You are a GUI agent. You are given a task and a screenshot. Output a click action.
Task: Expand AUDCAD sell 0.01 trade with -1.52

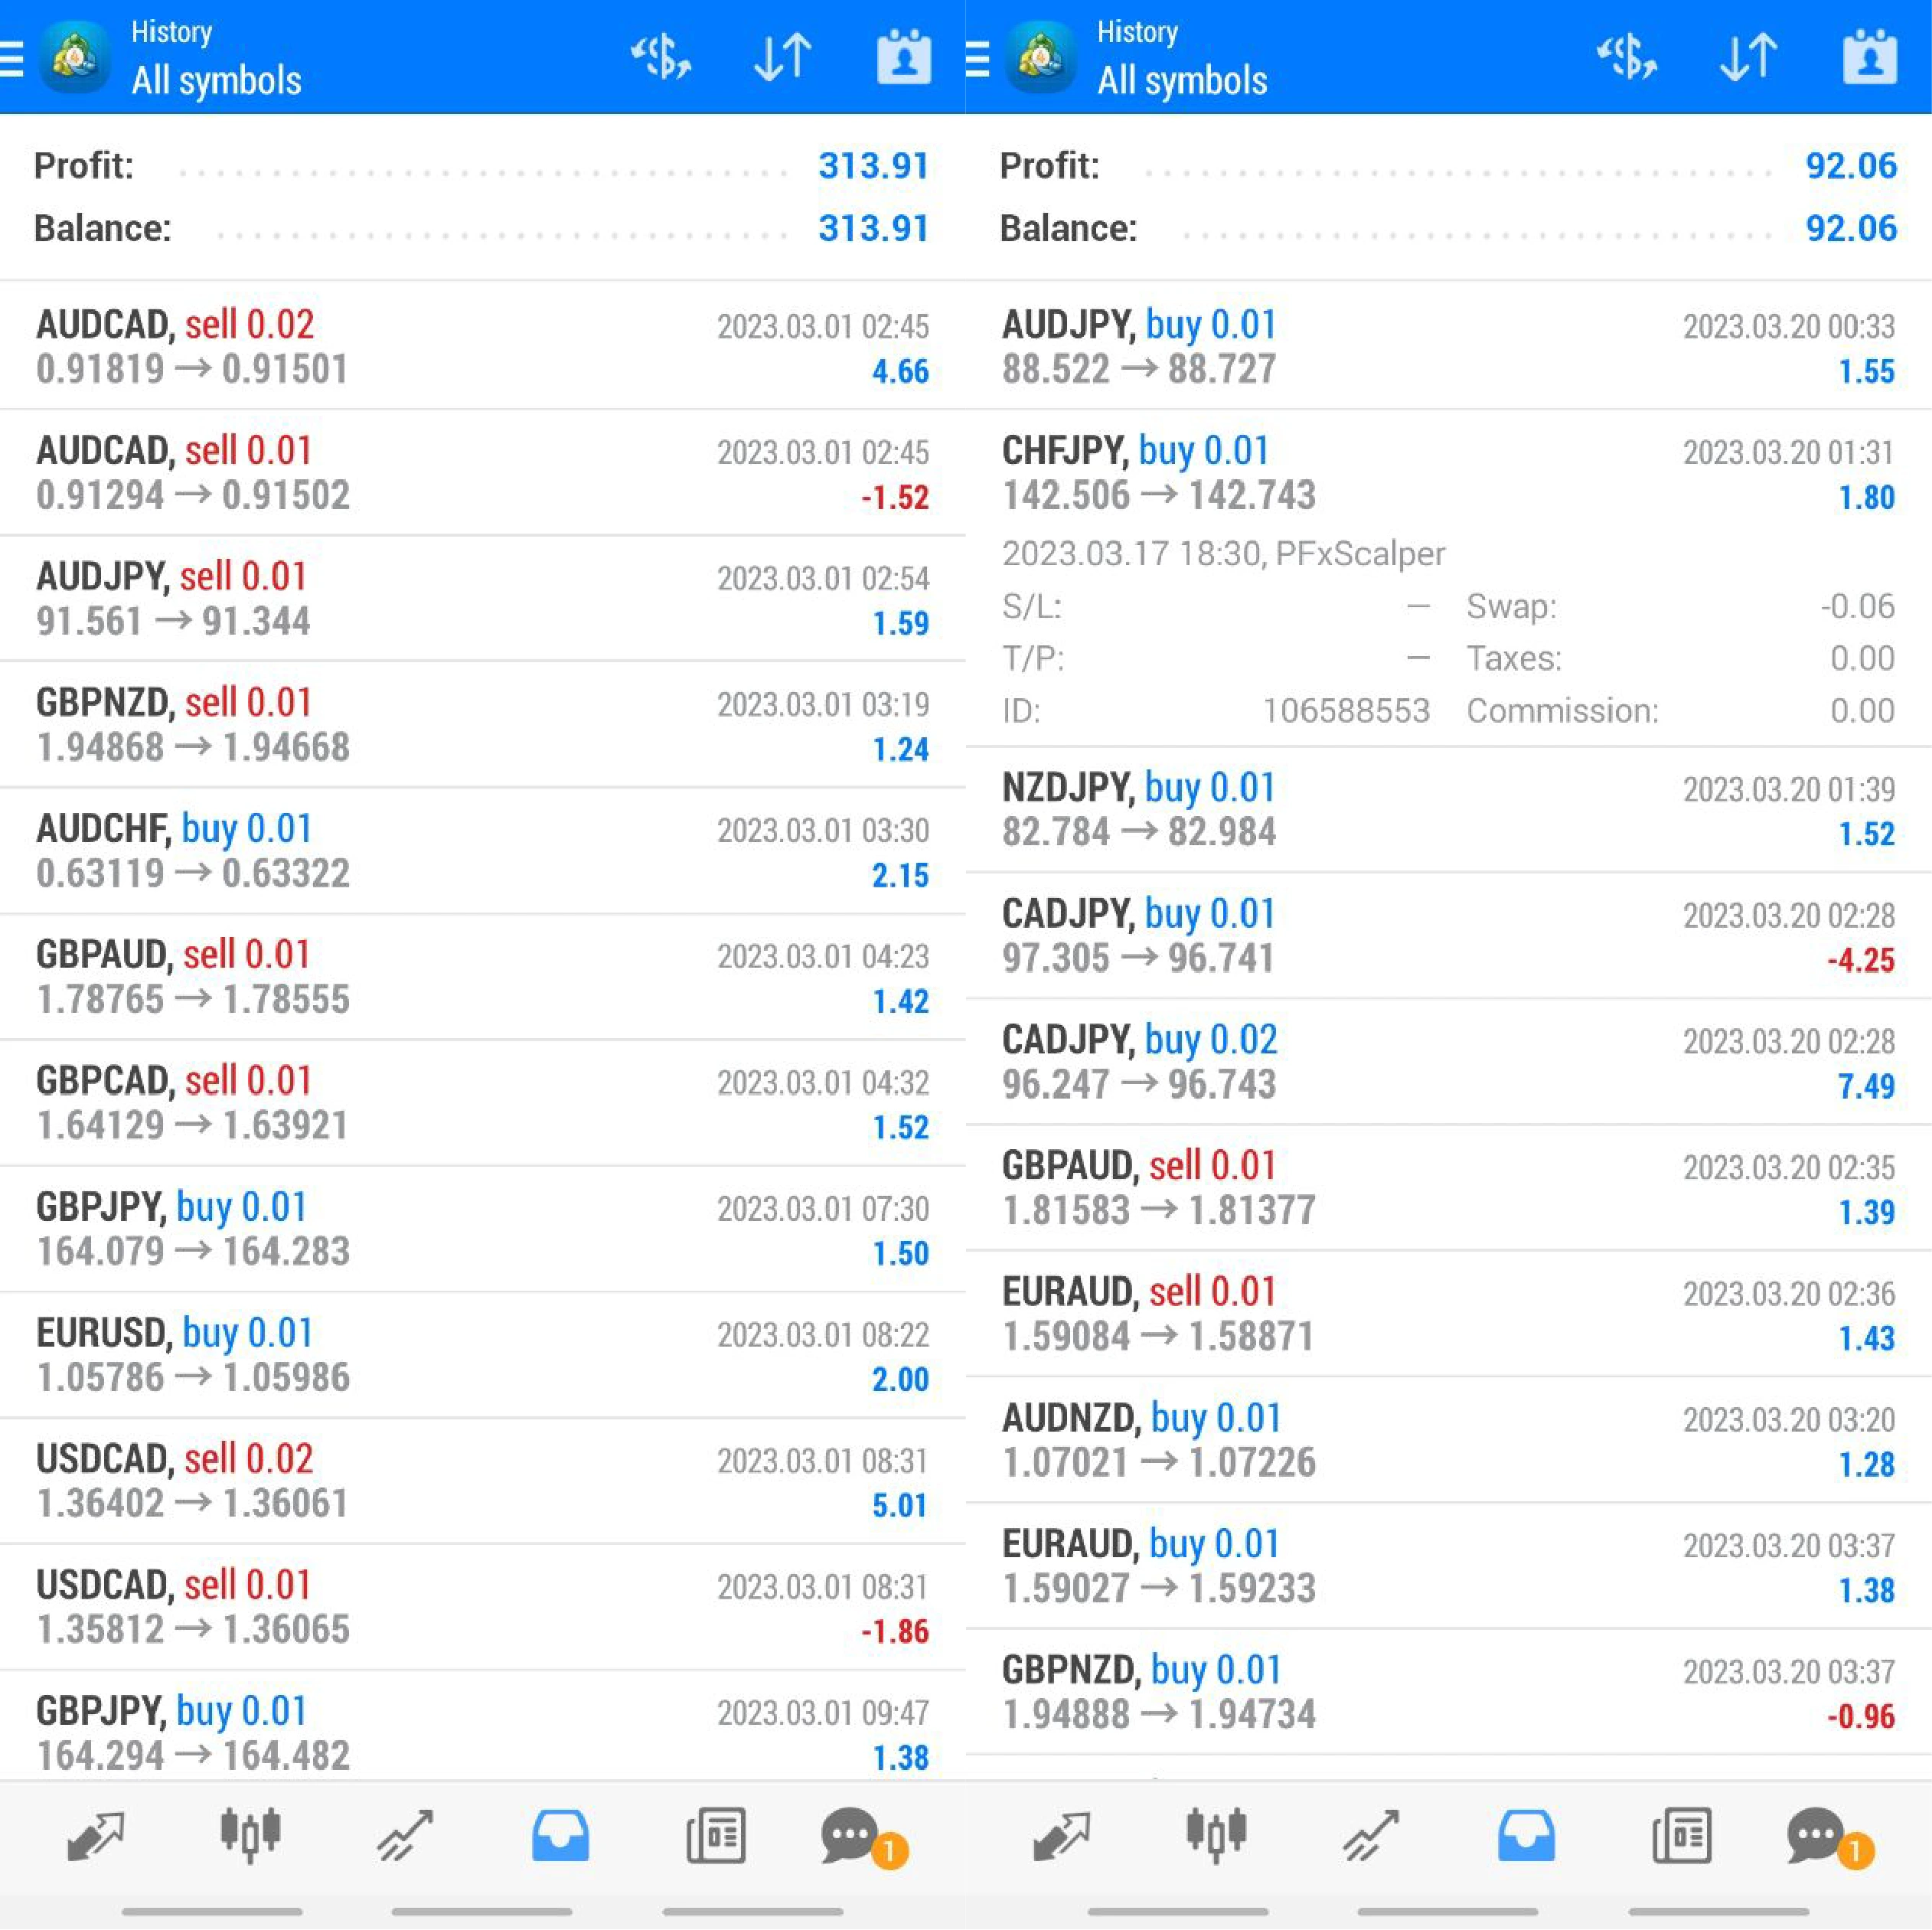coord(483,472)
